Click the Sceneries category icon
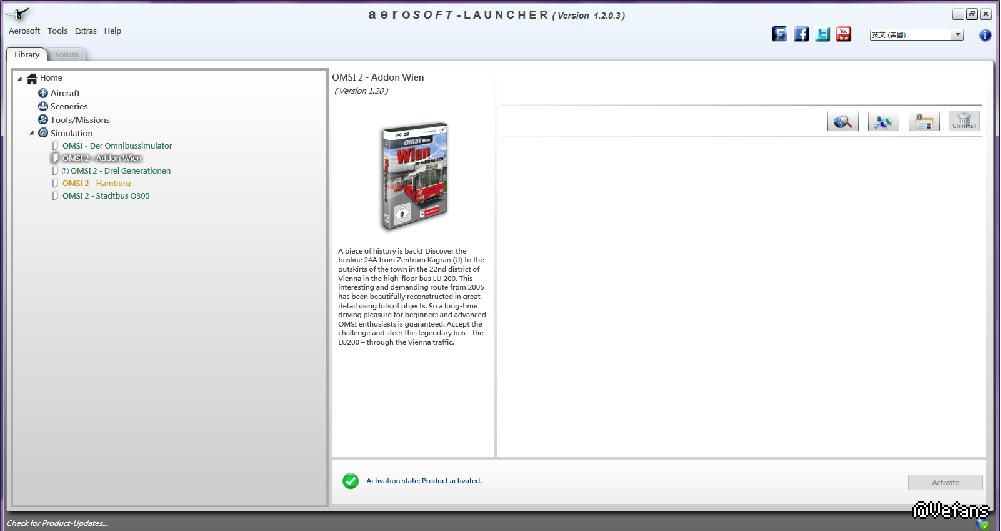The height and width of the screenshot is (531, 1001). pyautogui.click(x=43, y=107)
